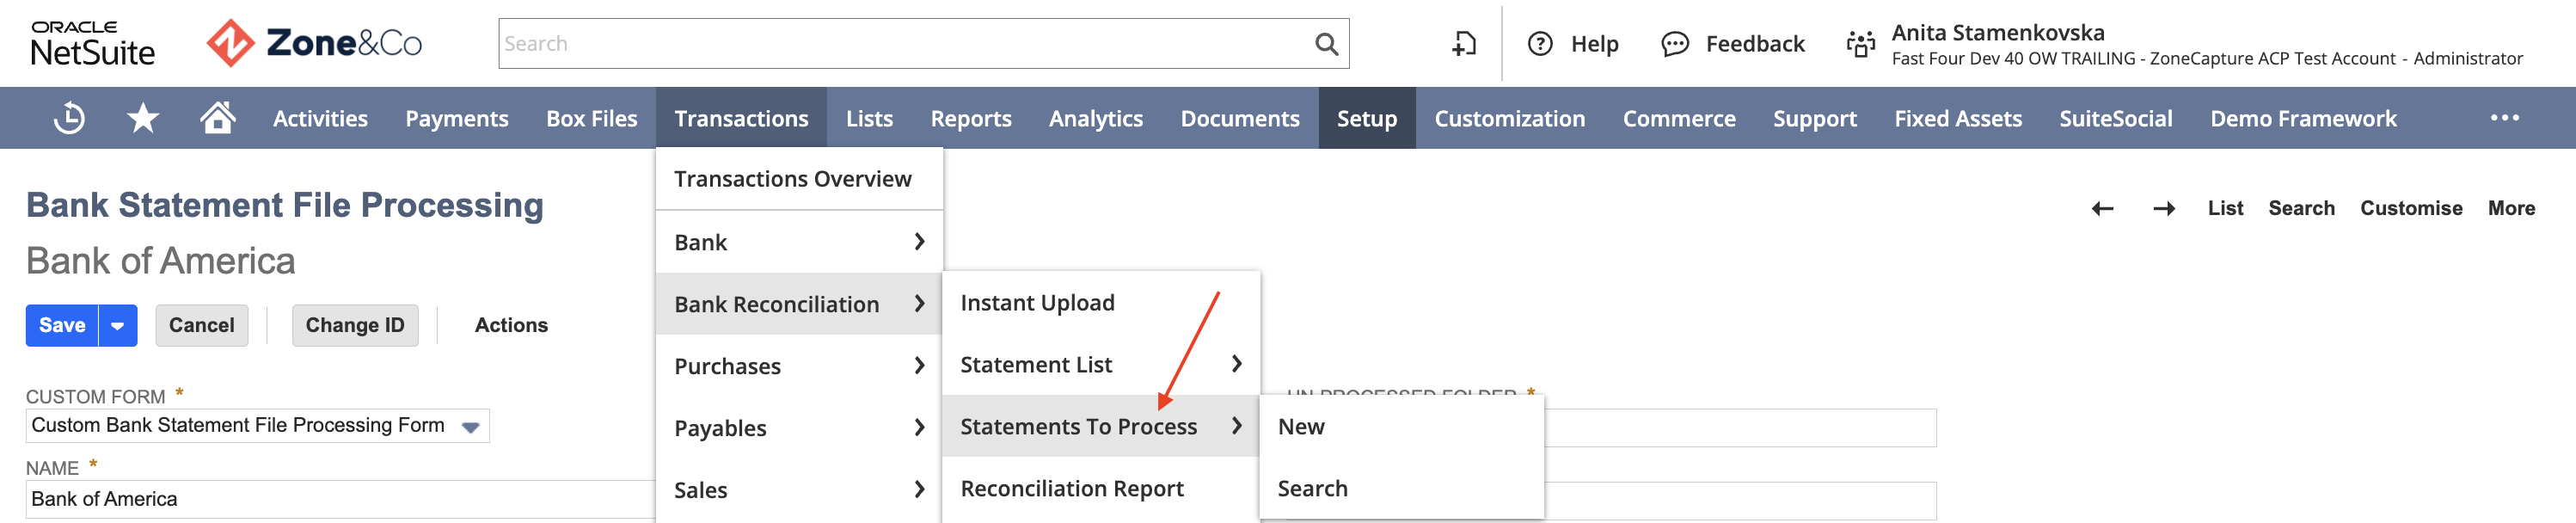Focus the global Search field
Viewport: 2576px width, 523px height.
905,44
